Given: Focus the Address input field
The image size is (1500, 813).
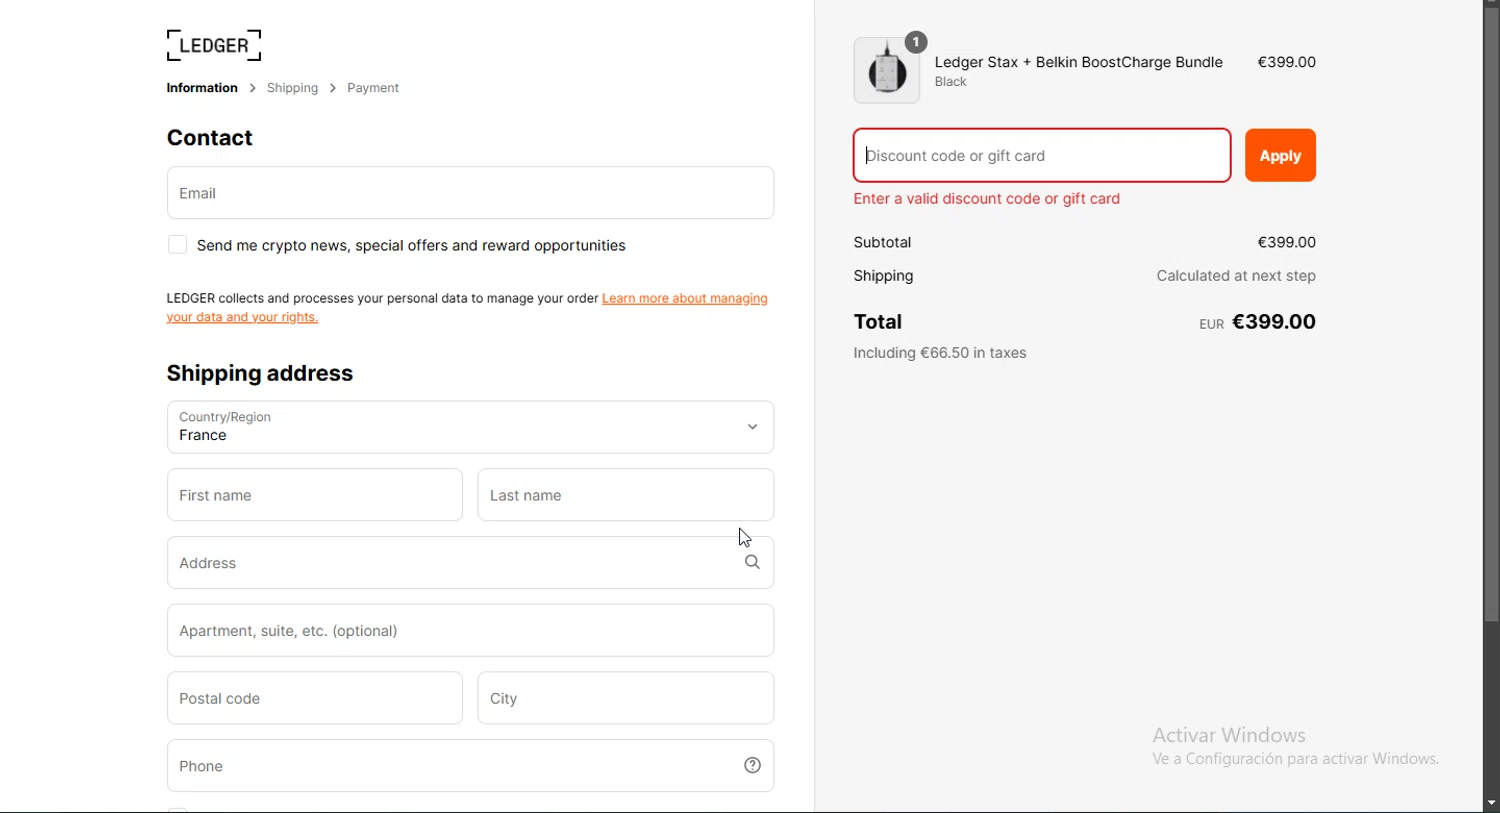Looking at the screenshot, I should 470,563.
